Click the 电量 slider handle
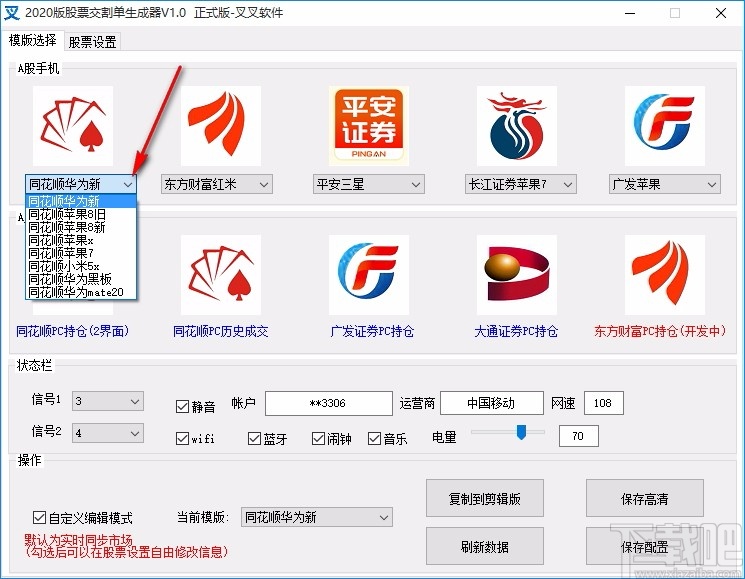This screenshot has height=579, width=745. click(521, 432)
